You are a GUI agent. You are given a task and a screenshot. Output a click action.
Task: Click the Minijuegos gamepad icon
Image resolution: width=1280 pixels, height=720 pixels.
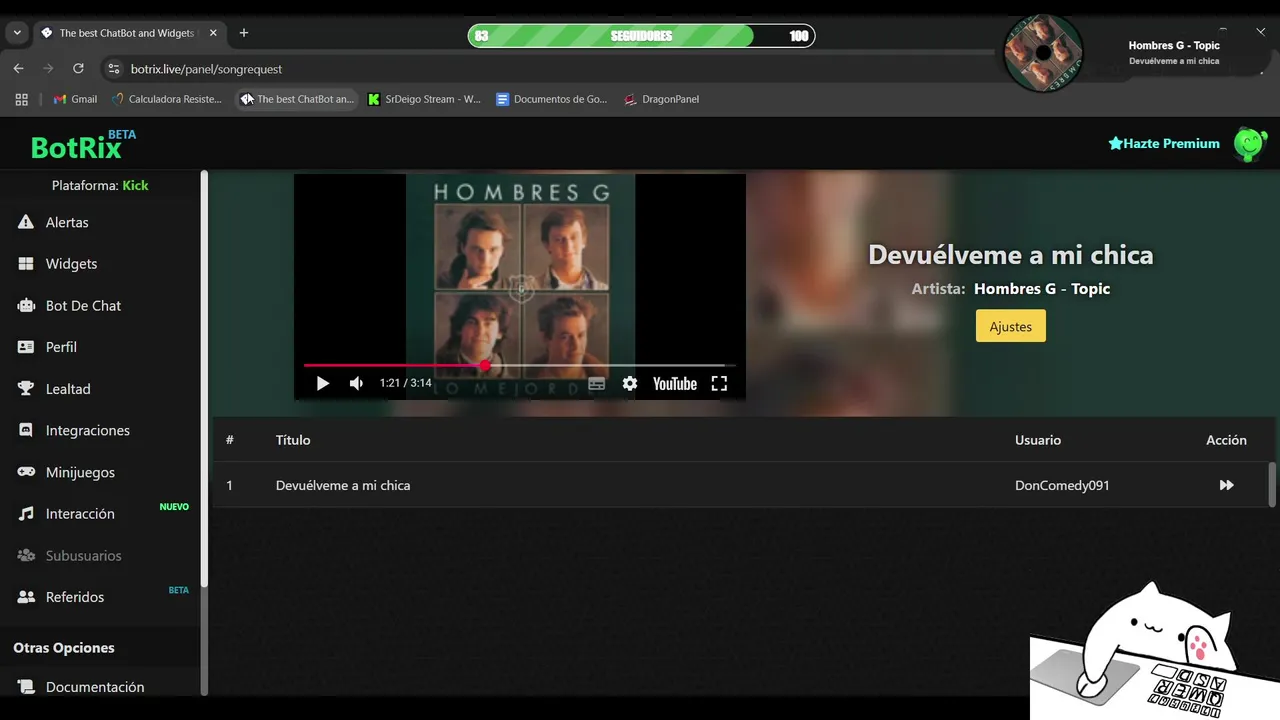26,472
